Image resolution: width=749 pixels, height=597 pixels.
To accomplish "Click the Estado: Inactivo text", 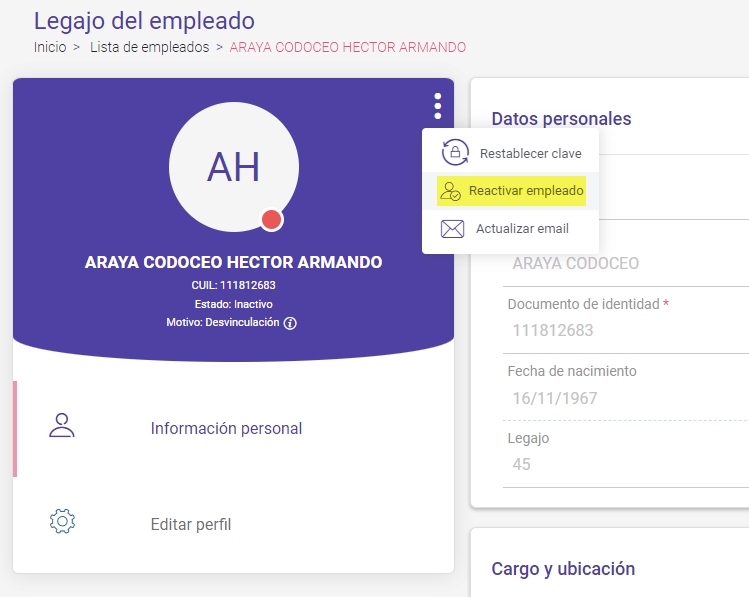I will pyautogui.click(x=234, y=304).
